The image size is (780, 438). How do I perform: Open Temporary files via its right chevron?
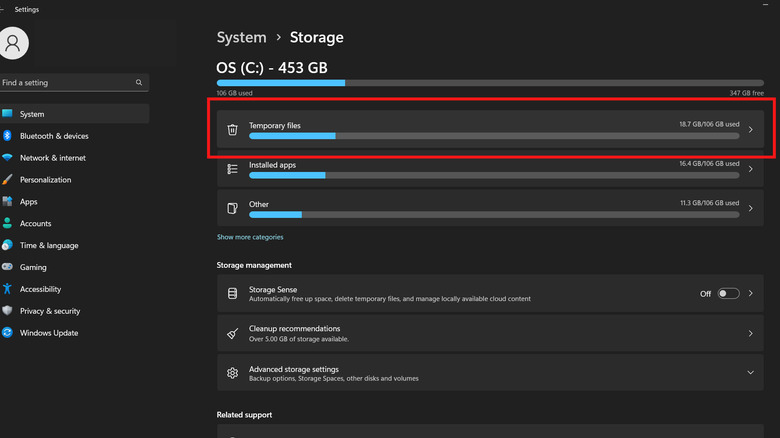pos(751,129)
